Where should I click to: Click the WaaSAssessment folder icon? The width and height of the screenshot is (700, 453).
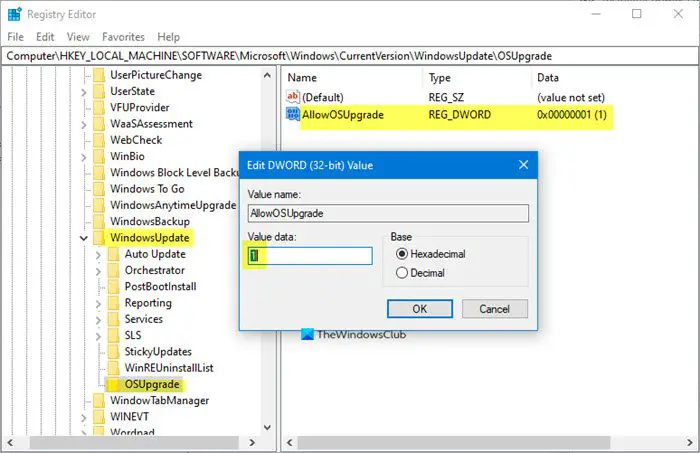pyautogui.click(x=99, y=124)
